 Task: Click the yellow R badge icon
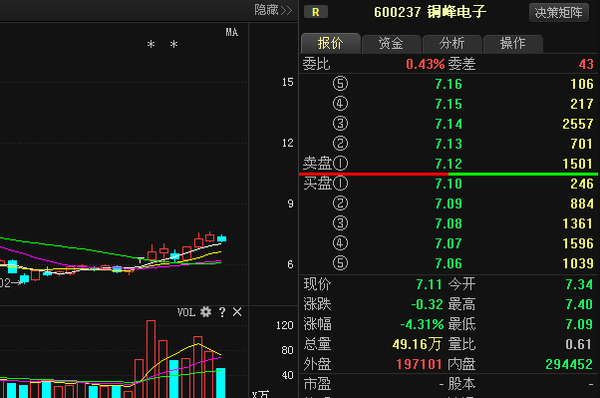tap(316, 12)
